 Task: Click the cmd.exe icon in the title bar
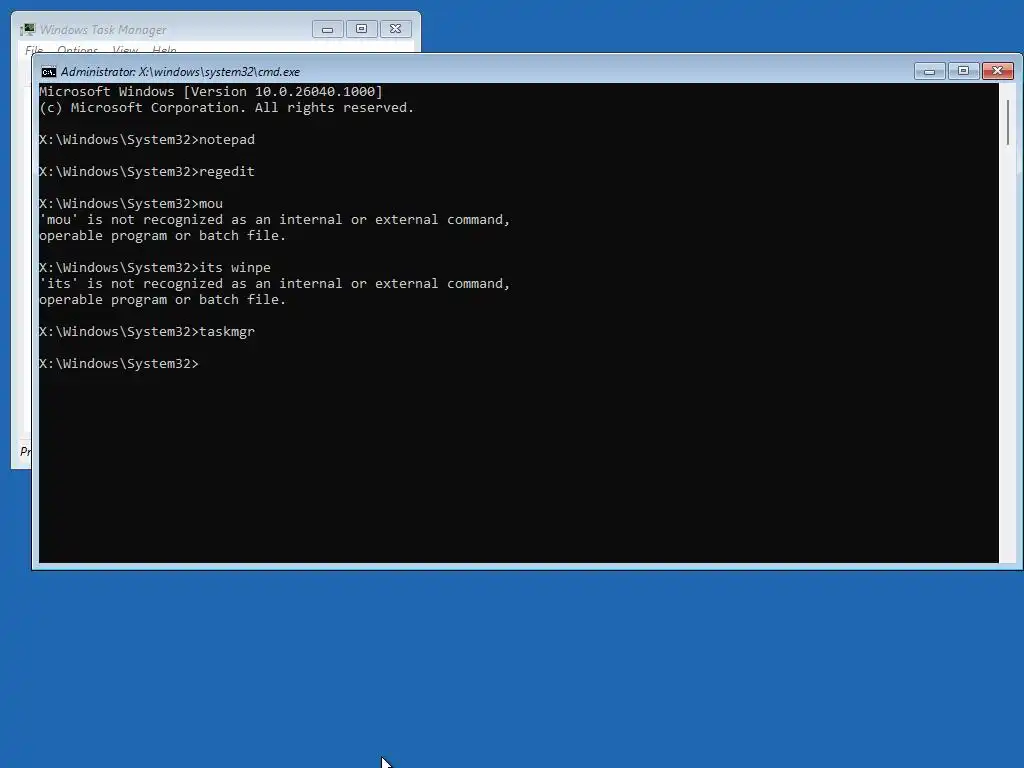pyautogui.click(x=48, y=72)
